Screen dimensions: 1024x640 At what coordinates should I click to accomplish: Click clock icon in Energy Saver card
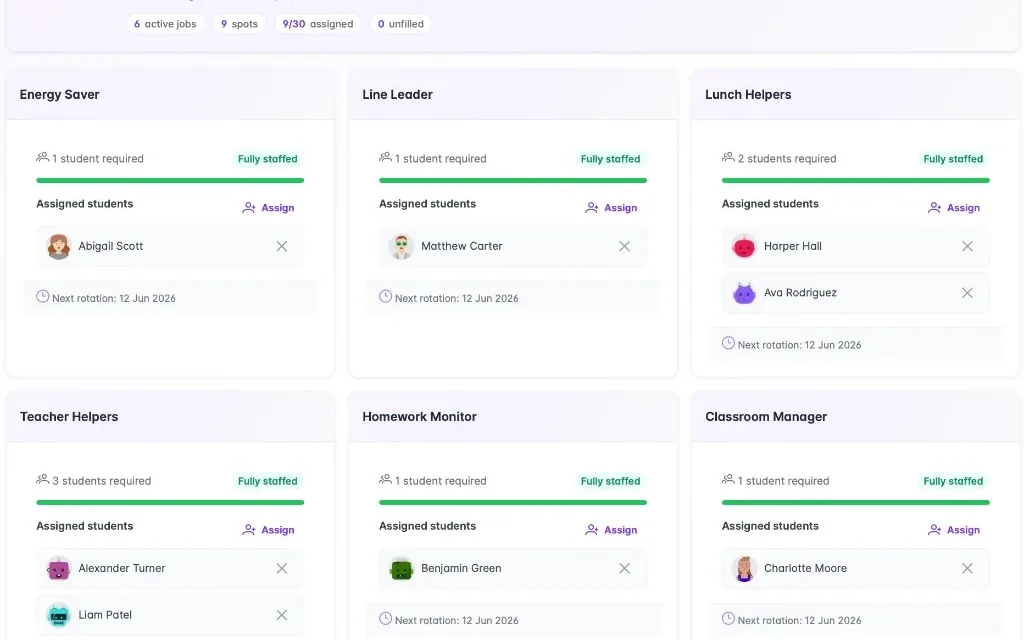coord(42,296)
